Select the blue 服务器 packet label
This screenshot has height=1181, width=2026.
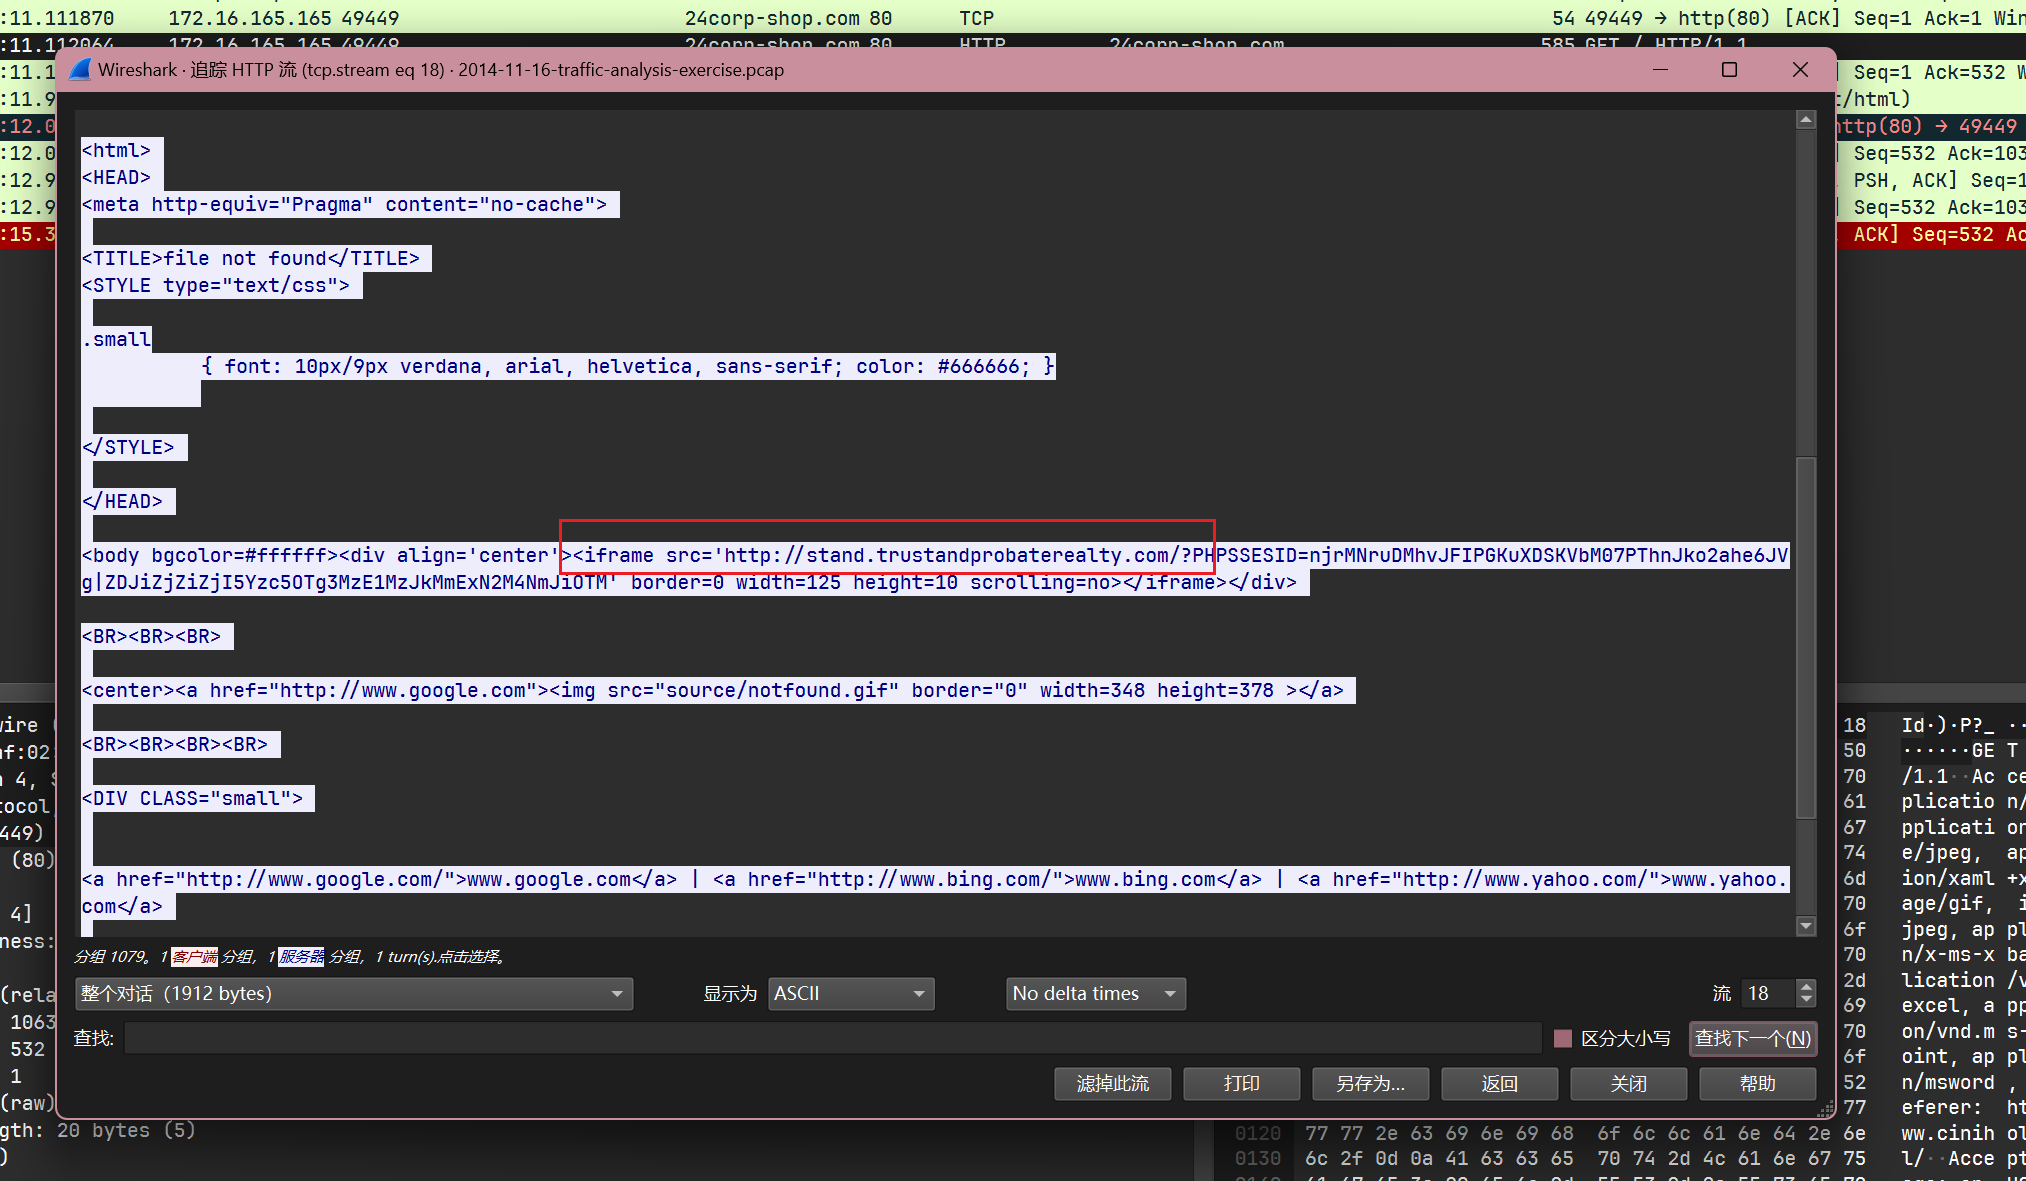(301, 957)
